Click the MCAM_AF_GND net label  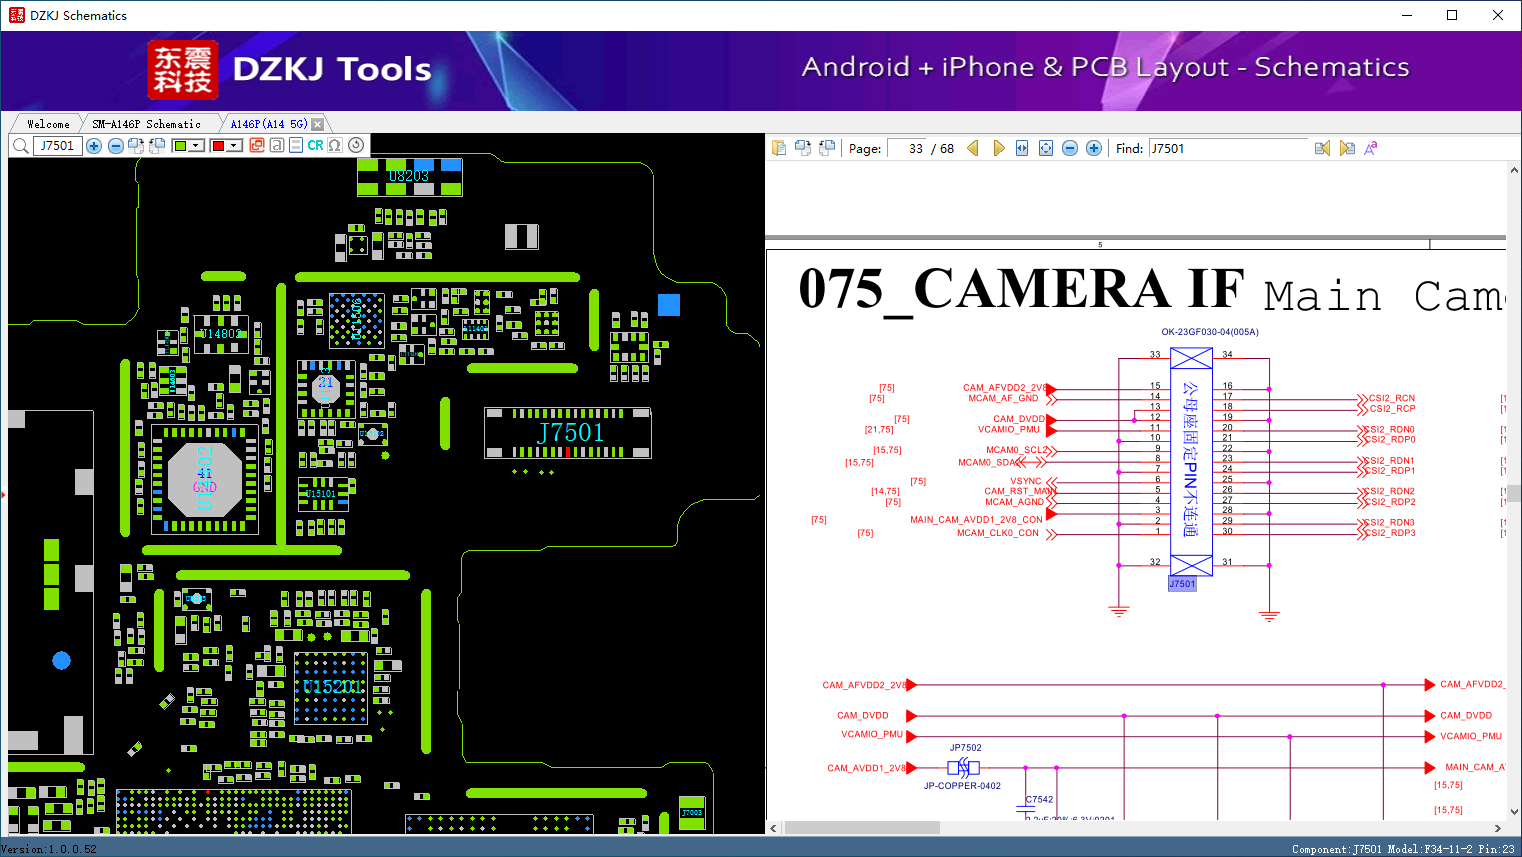1003,398
